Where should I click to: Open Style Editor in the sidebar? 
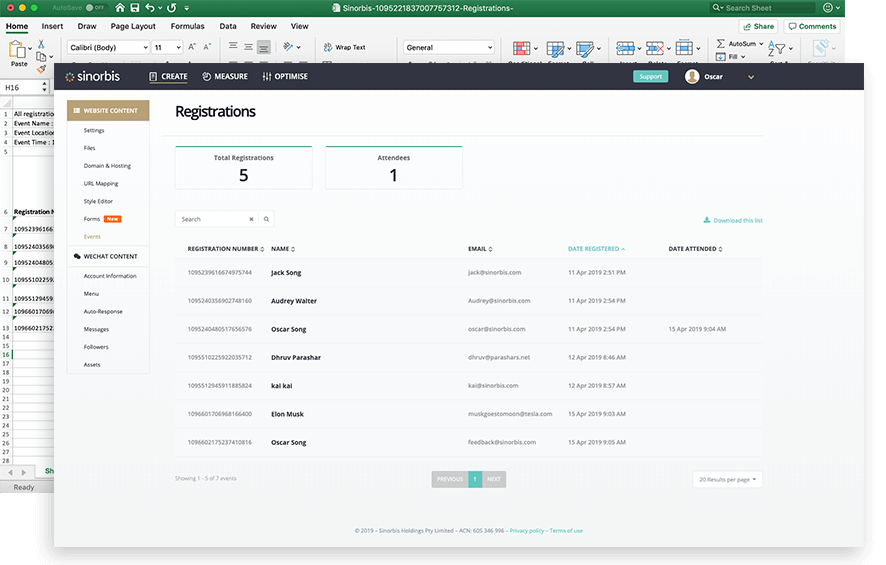pos(98,201)
